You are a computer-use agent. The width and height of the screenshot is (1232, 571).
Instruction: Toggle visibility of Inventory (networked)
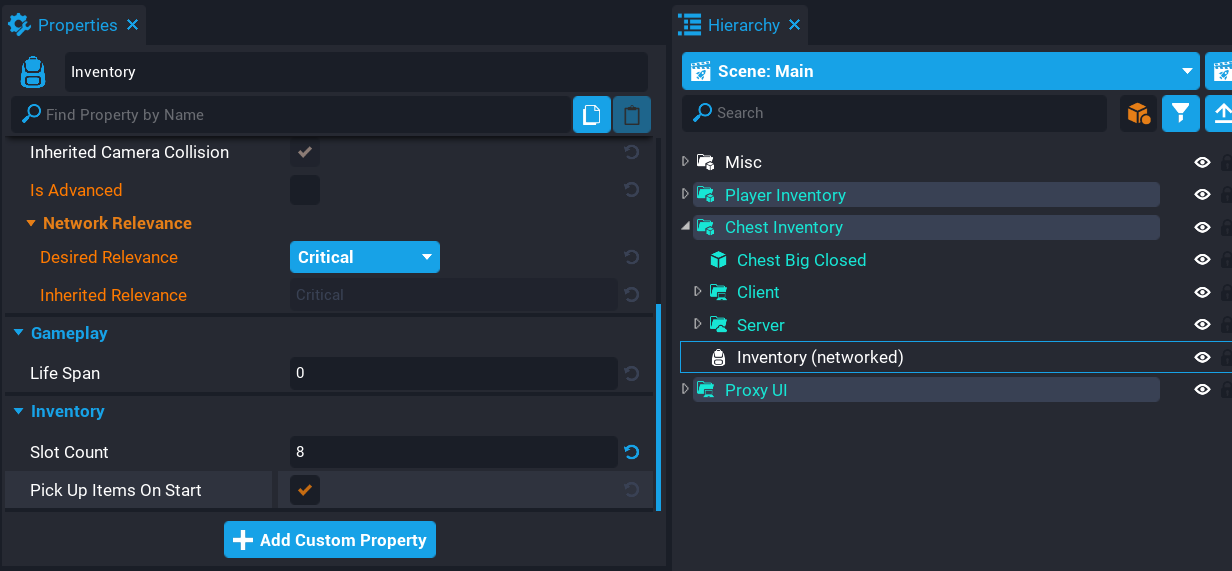(1202, 357)
